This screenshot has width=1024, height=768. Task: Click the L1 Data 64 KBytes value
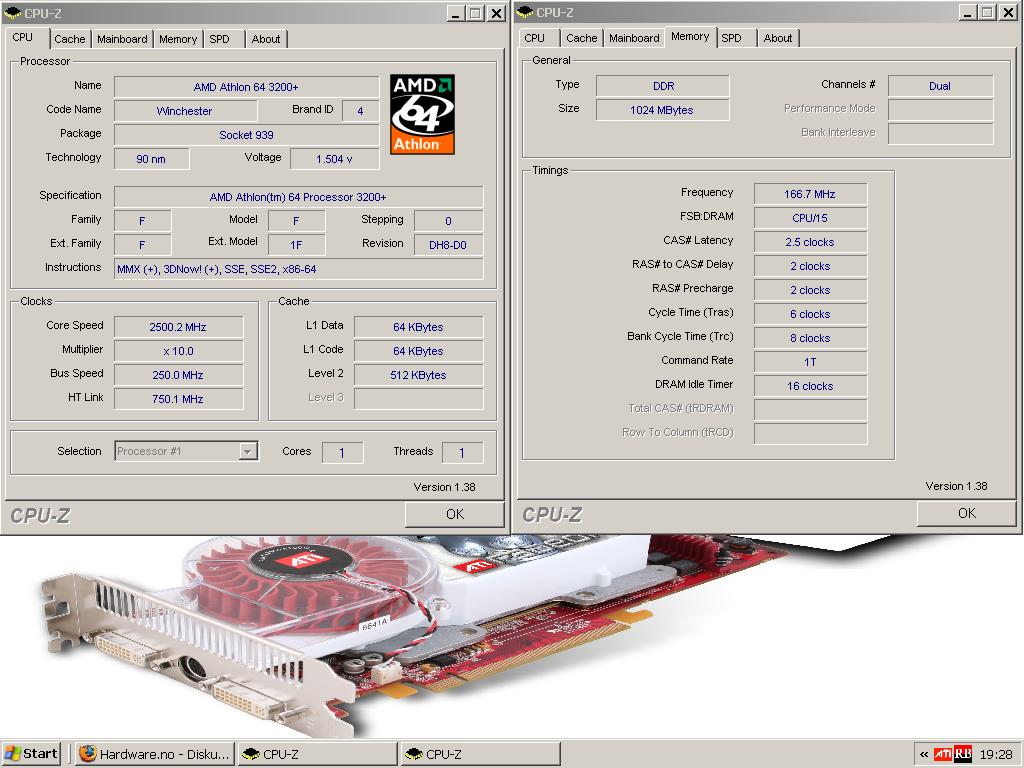[x=419, y=327]
